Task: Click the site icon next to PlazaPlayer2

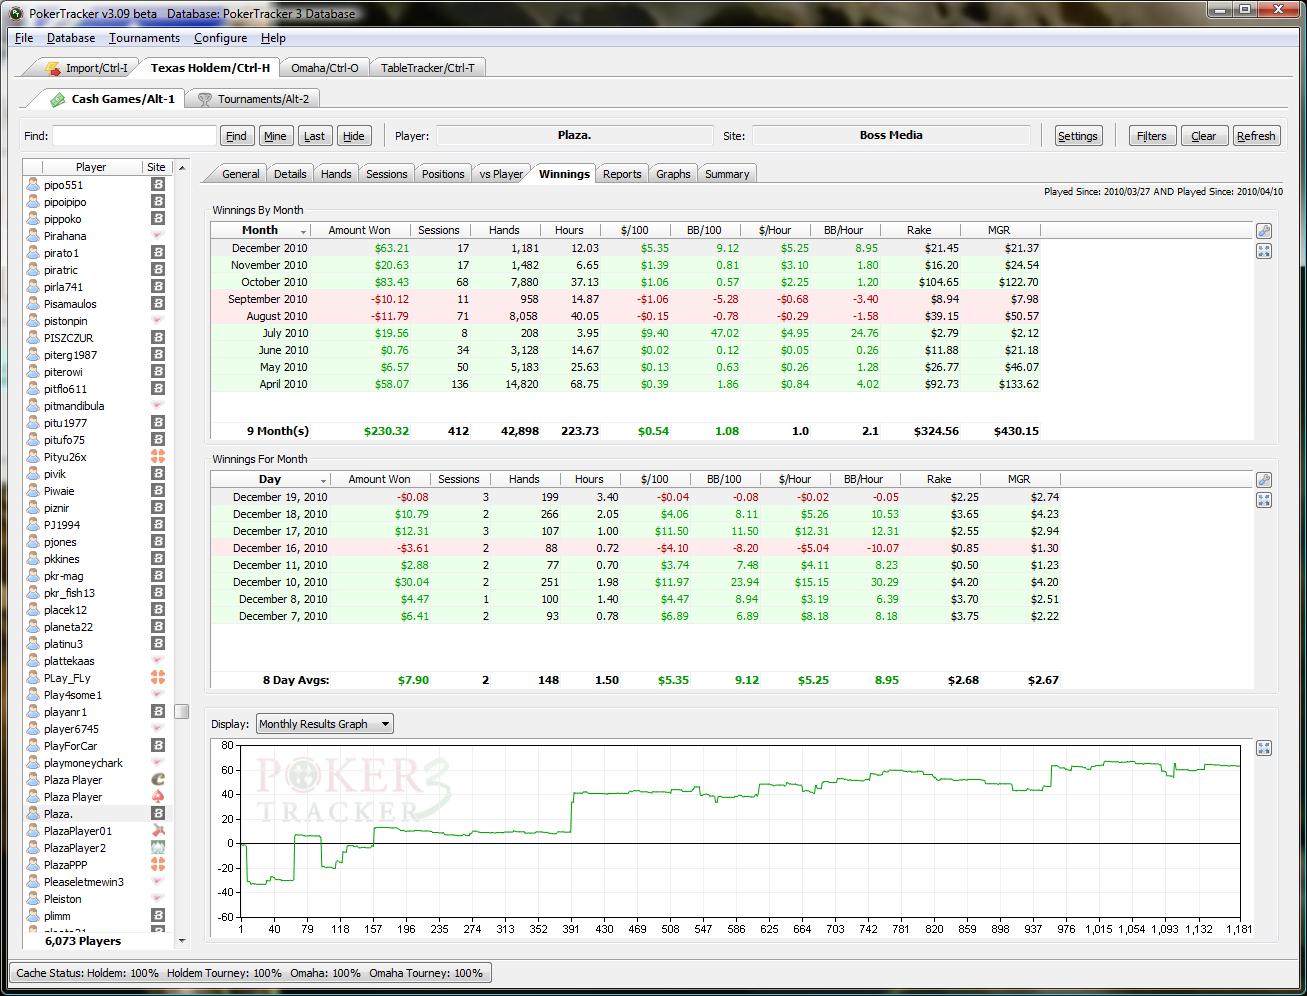Action: coord(158,848)
